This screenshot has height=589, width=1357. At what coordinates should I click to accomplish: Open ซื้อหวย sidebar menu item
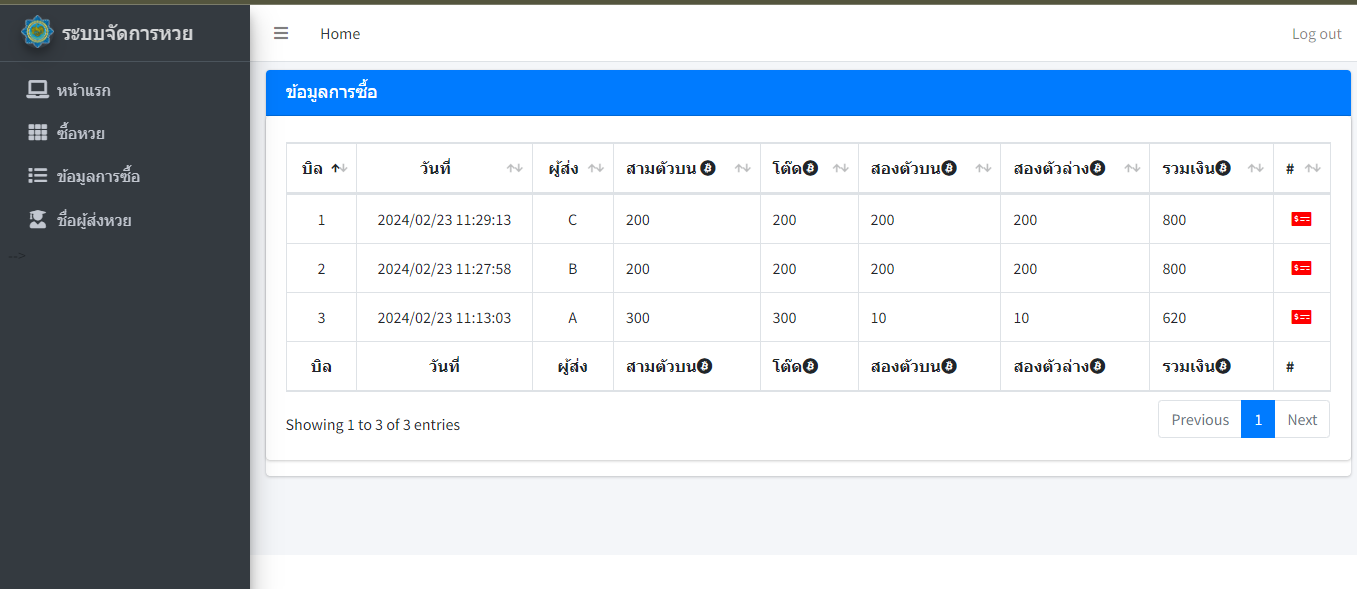(81, 133)
